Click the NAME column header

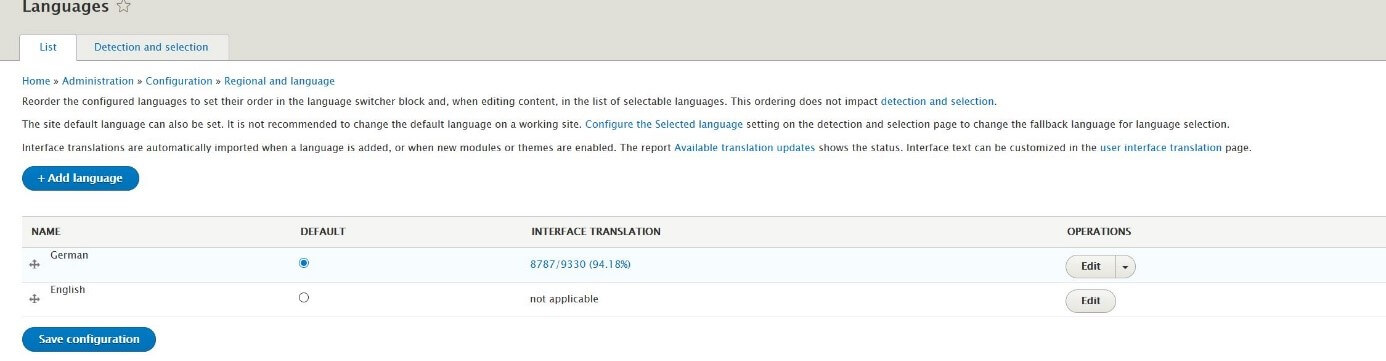coord(46,231)
